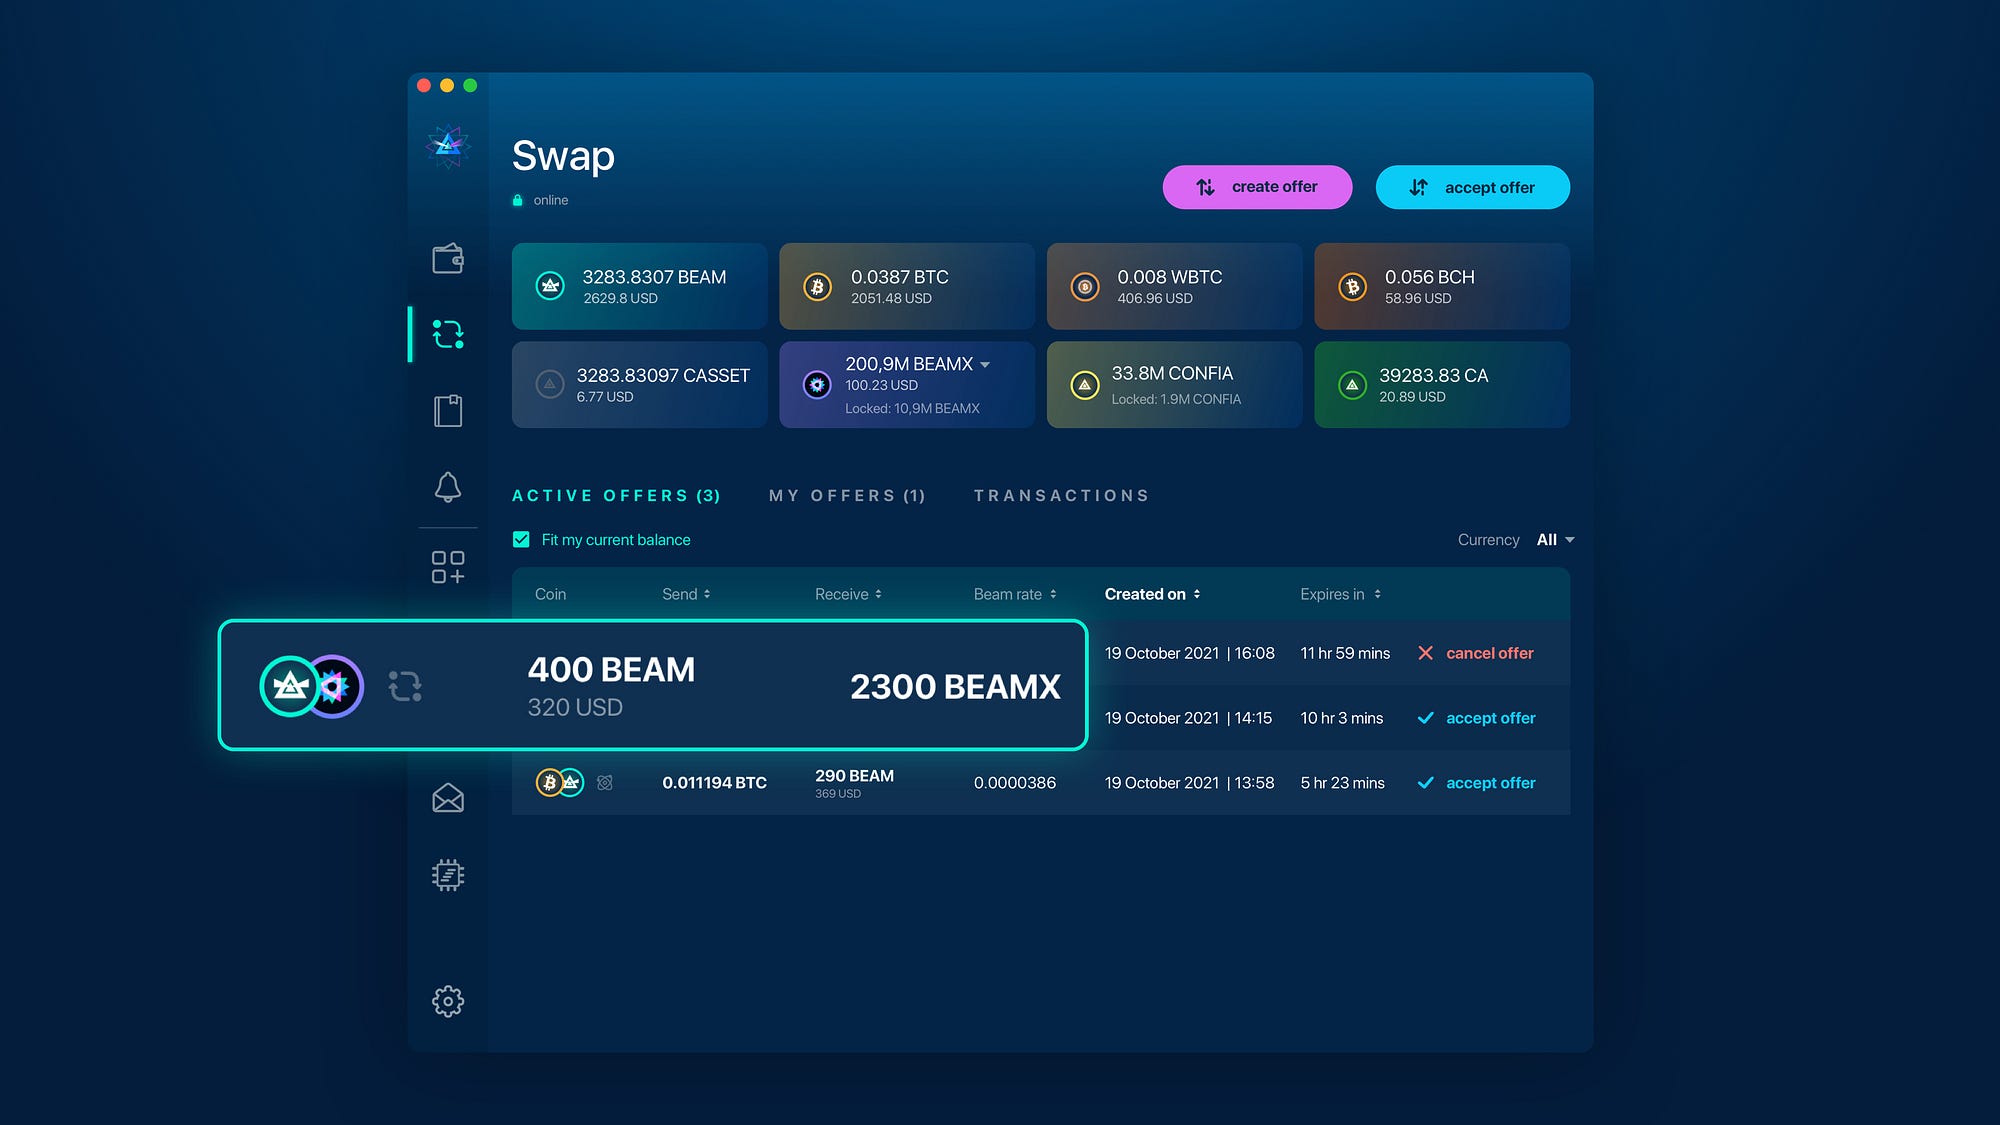Open messages via the envelope icon
The width and height of the screenshot is (2000, 1125).
(448, 799)
